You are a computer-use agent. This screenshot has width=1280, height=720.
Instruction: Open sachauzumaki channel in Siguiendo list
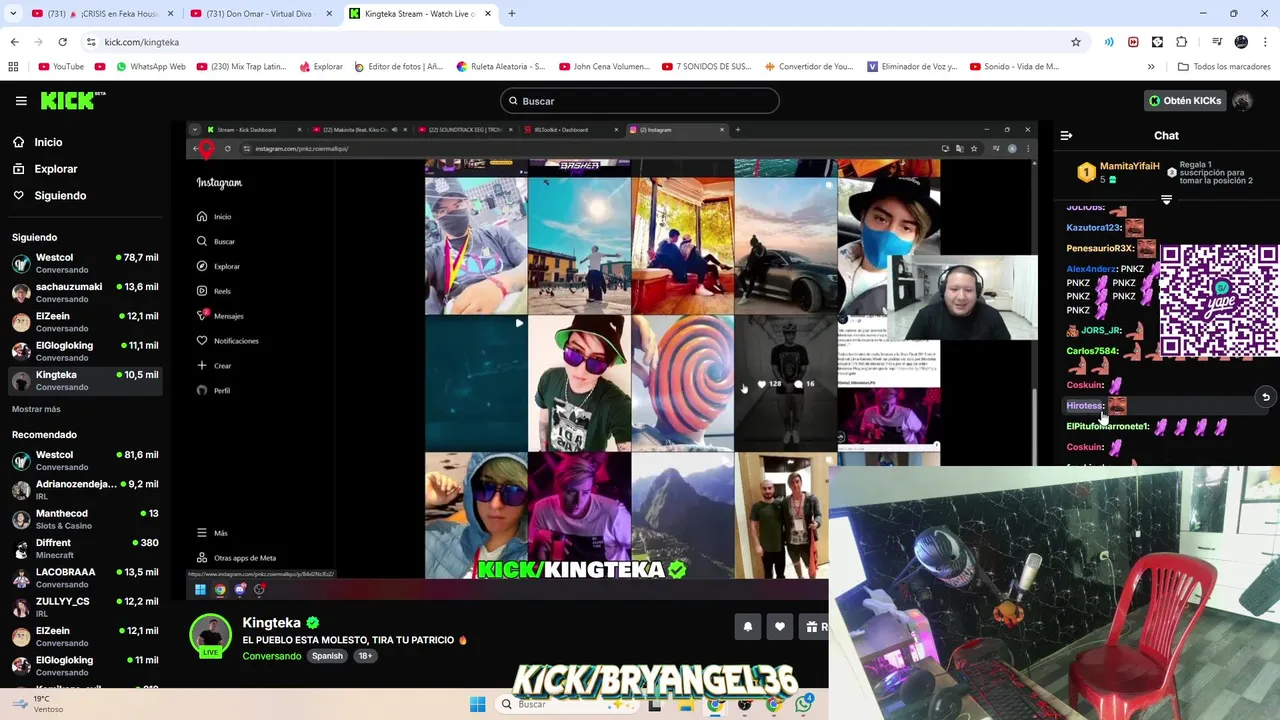(x=85, y=292)
